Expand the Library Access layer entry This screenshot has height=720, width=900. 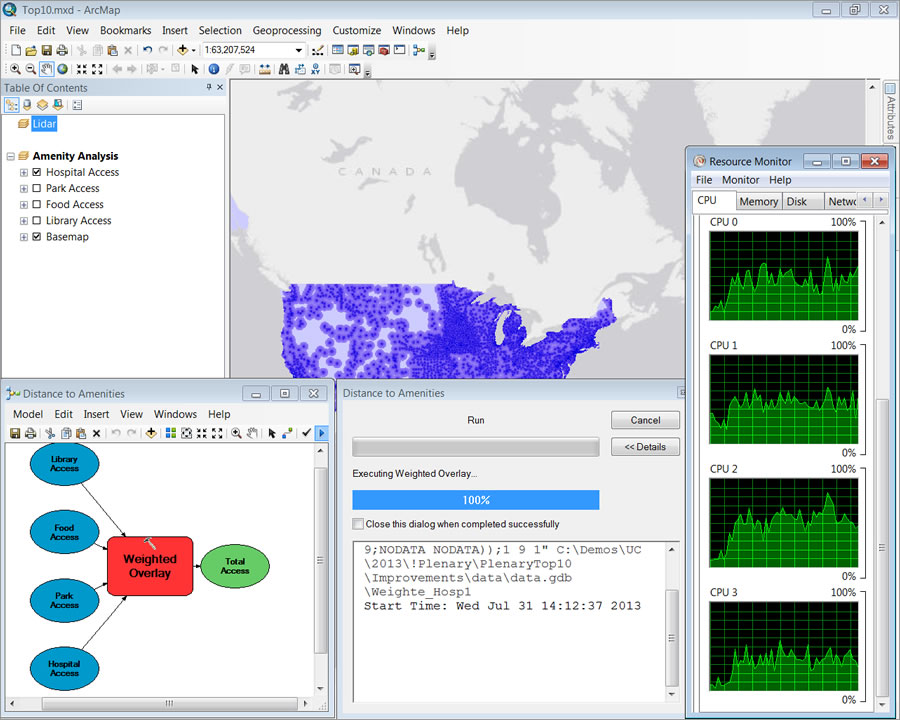(x=23, y=221)
